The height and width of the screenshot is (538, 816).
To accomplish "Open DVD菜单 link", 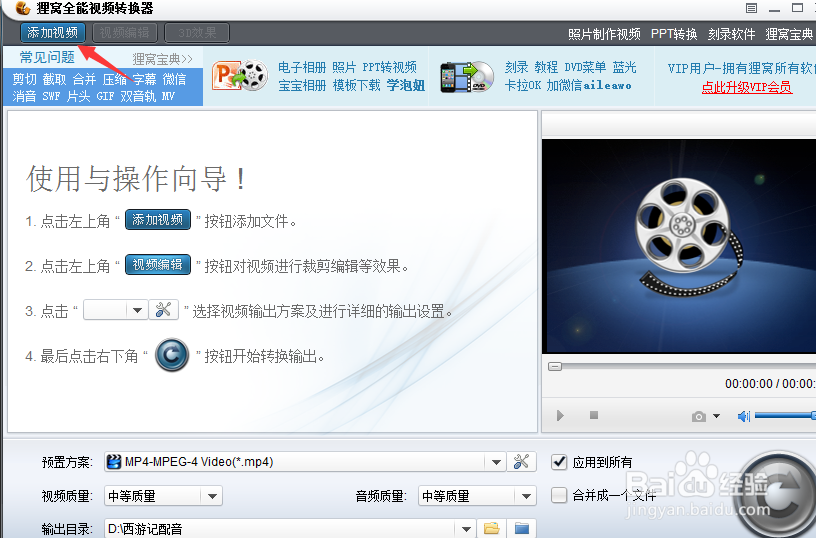I will 585,68.
